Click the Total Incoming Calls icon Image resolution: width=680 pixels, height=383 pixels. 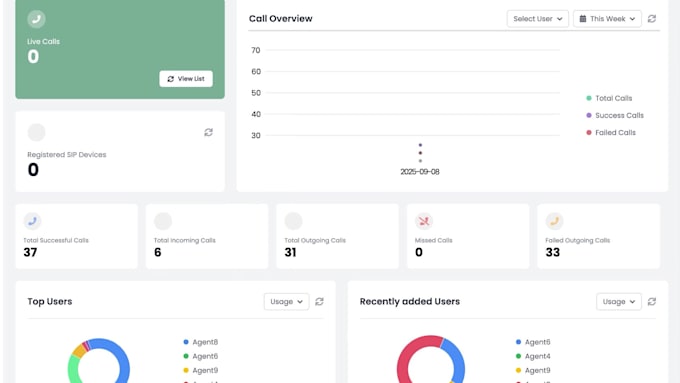pos(163,221)
